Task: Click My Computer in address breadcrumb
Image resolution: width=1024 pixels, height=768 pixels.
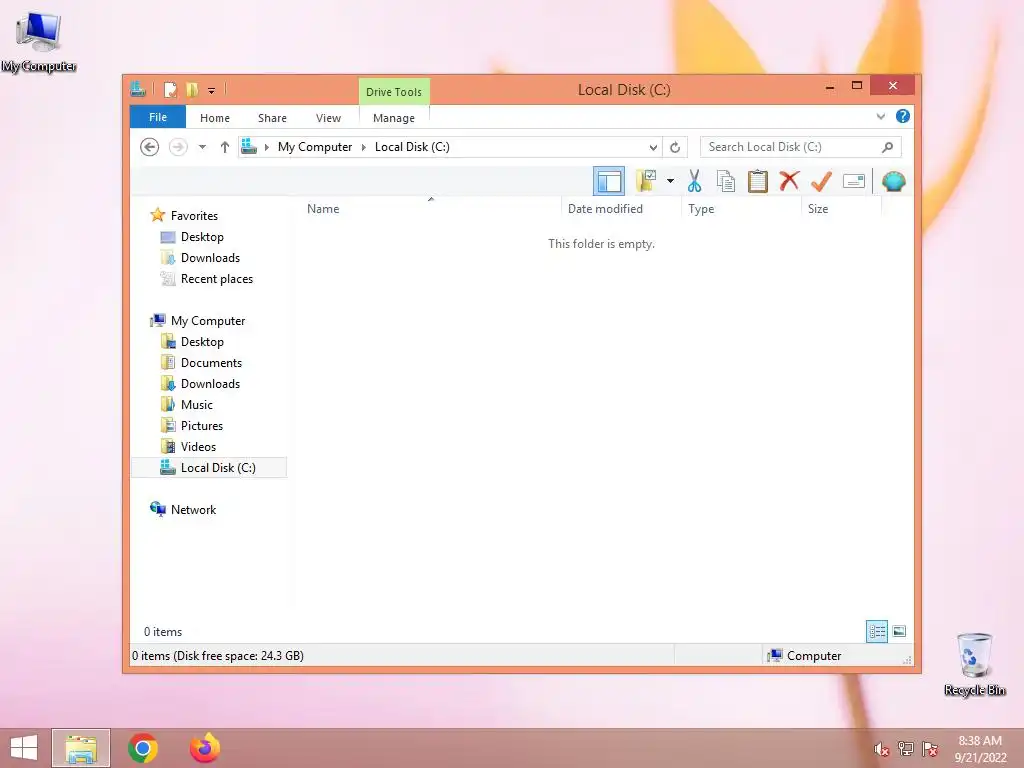Action: [315, 147]
